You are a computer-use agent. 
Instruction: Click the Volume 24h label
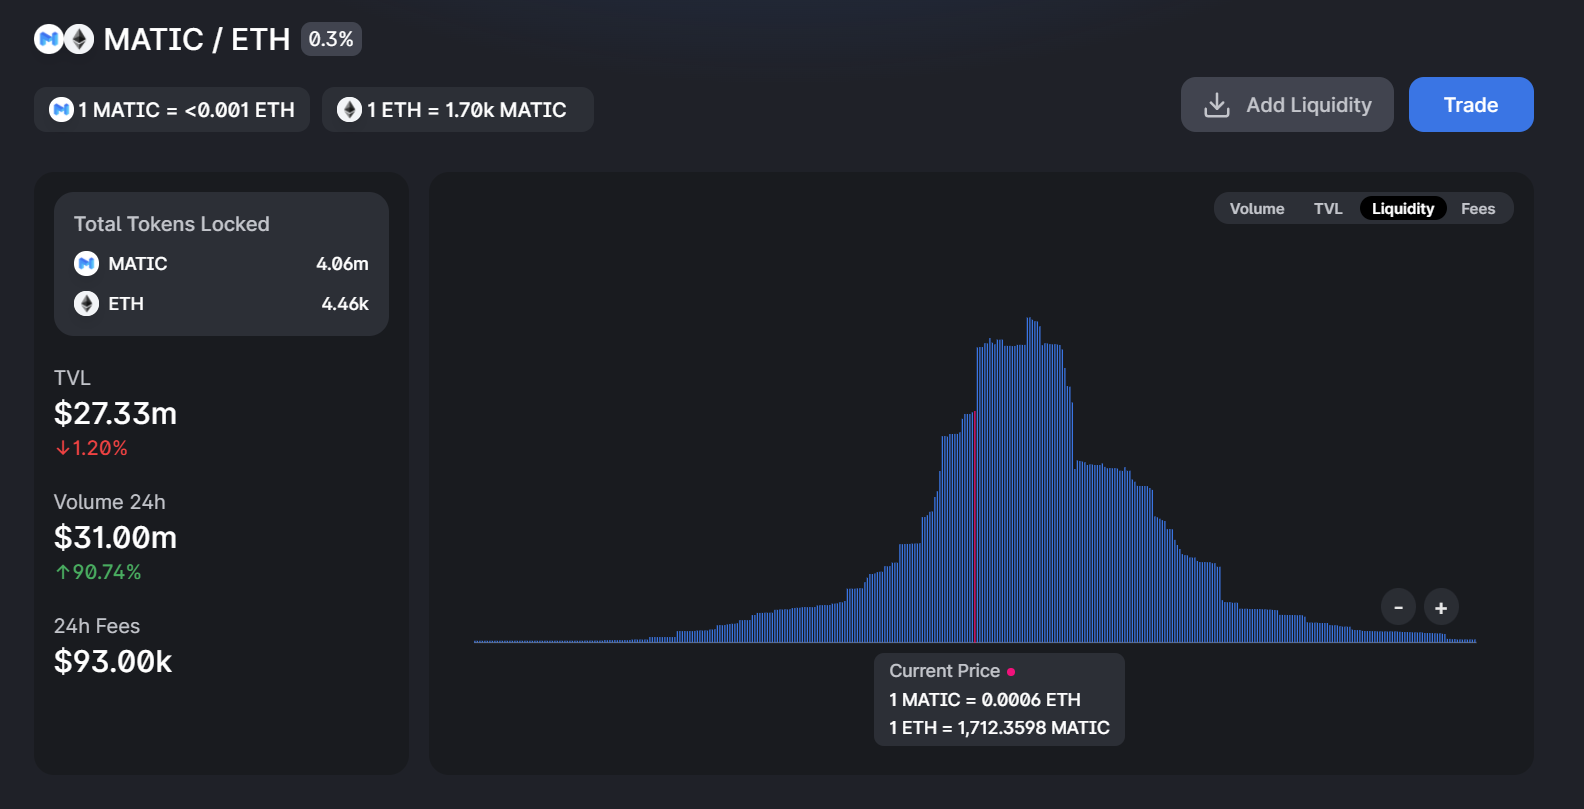[110, 502]
